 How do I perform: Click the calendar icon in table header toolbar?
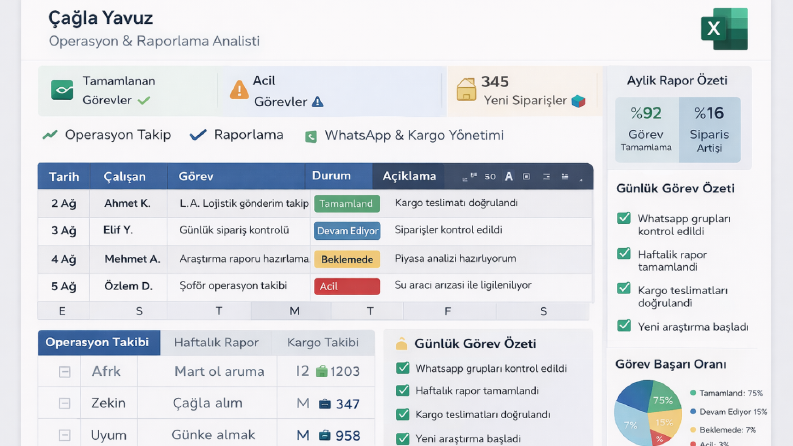565,176
